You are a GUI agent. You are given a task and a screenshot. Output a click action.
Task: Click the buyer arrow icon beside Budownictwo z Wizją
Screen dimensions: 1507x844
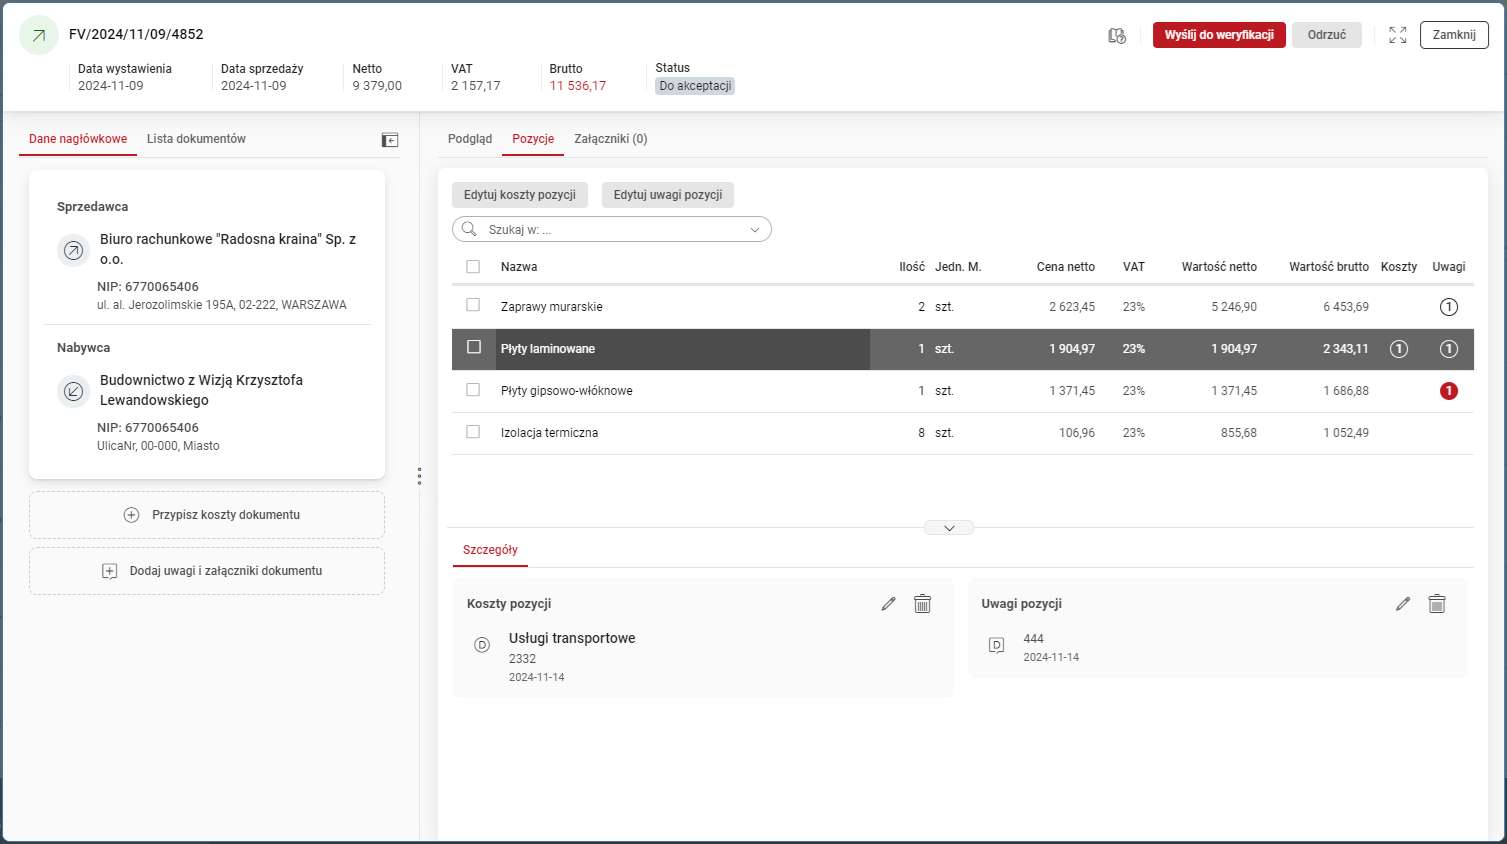click(x=73, y=391)
